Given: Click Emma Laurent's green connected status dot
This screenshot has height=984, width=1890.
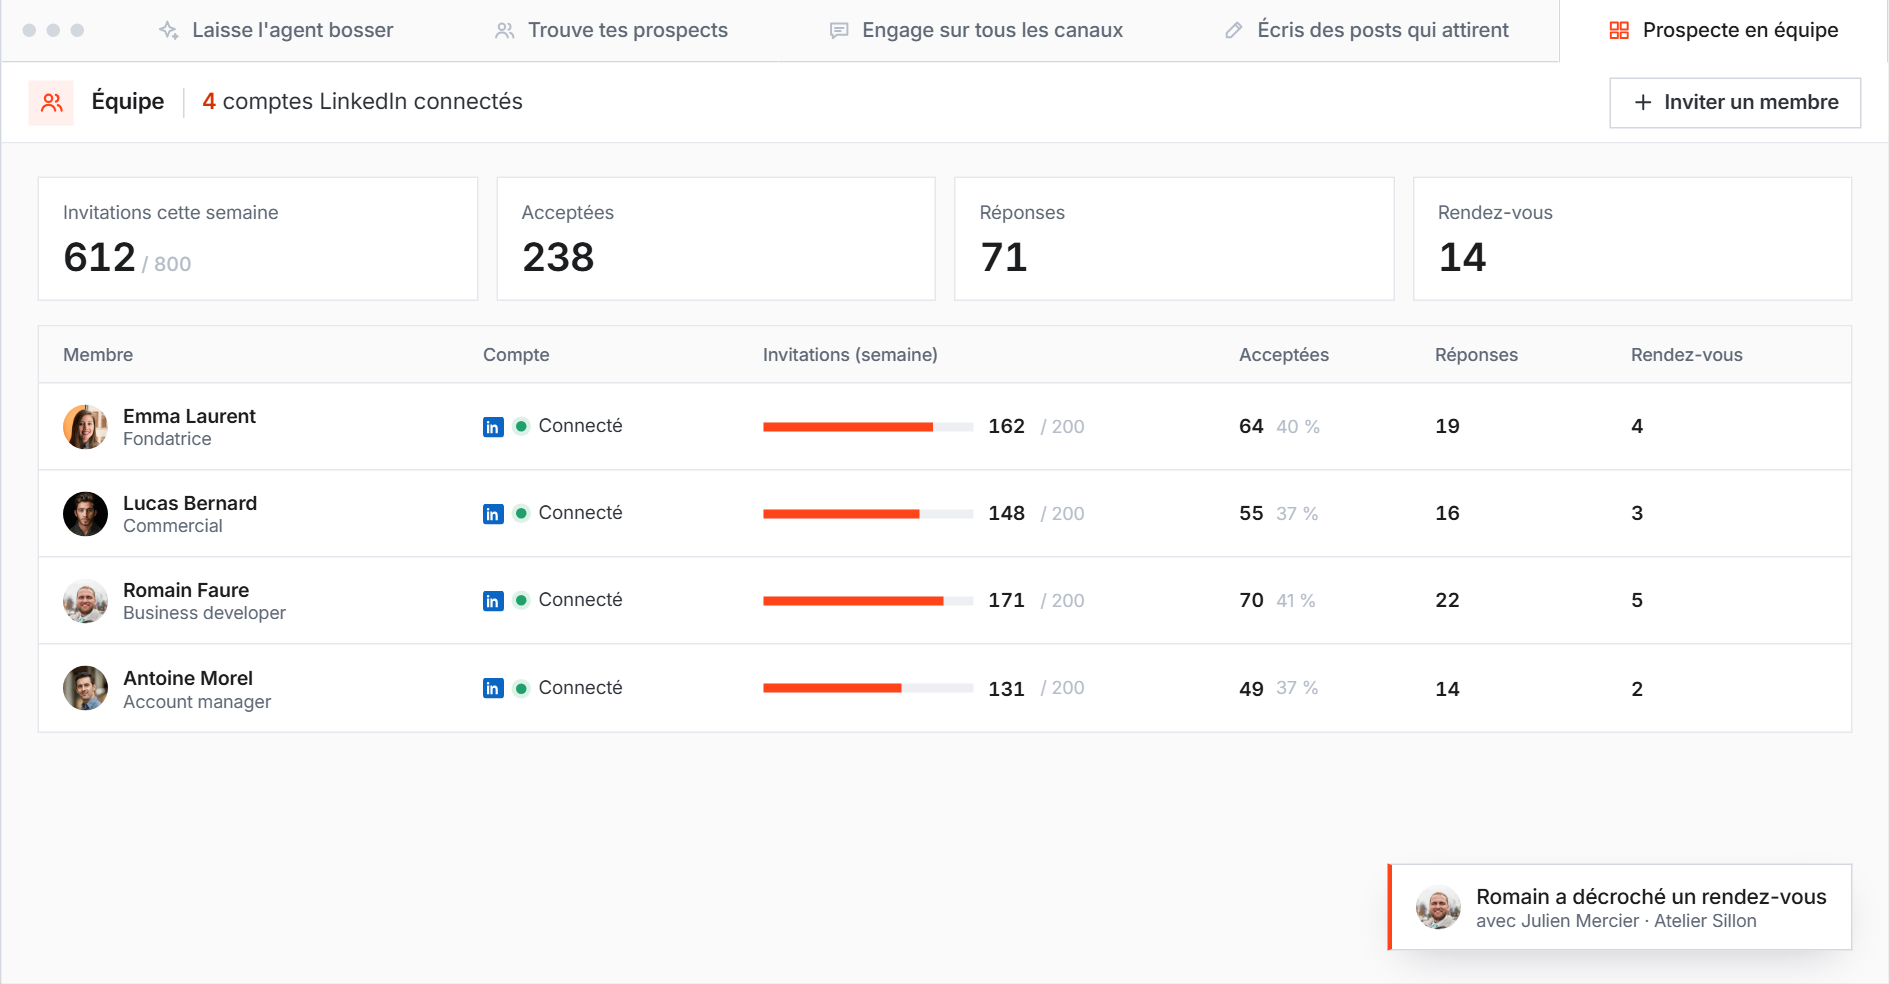Looking at the screenshot, I should [521, 426].
